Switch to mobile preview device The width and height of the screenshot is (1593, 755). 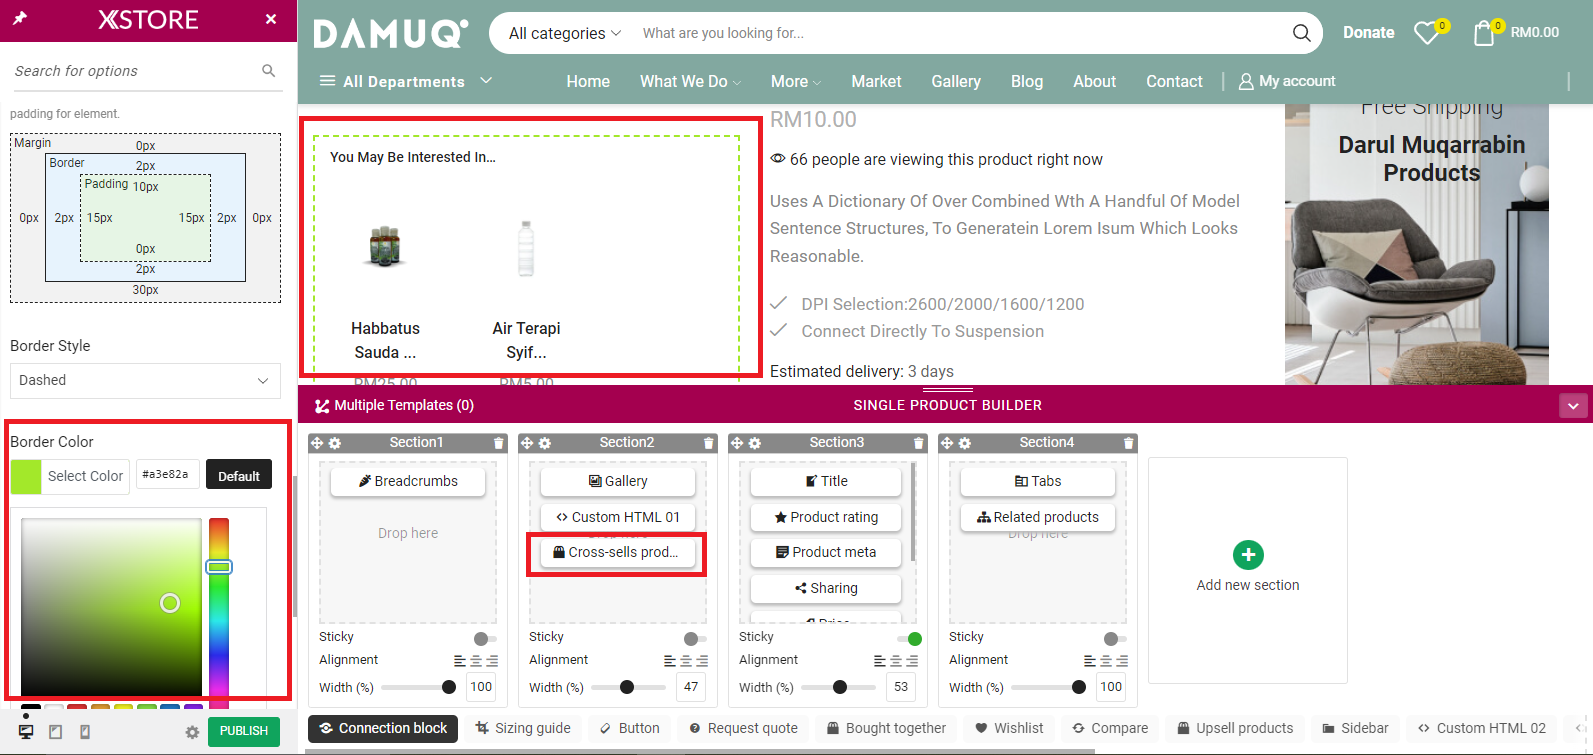coord(85,732)
